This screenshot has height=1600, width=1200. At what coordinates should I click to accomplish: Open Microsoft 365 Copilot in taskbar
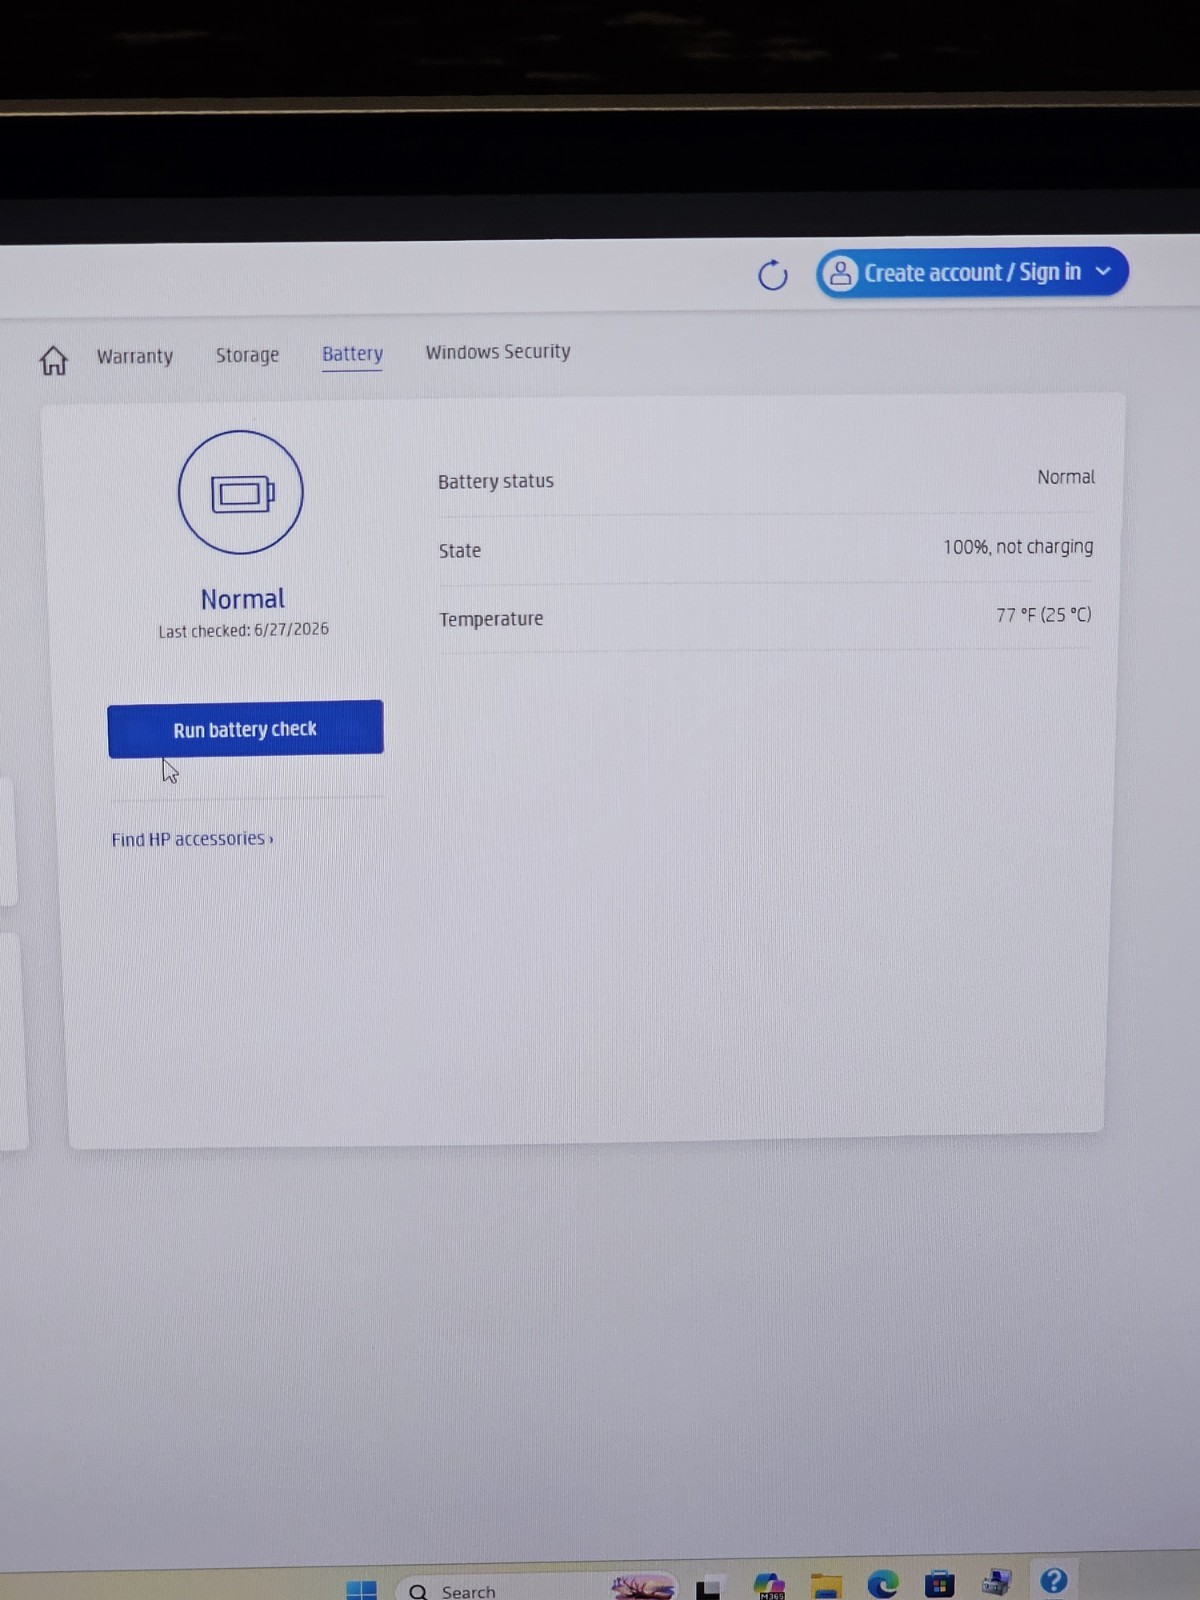770,1586
